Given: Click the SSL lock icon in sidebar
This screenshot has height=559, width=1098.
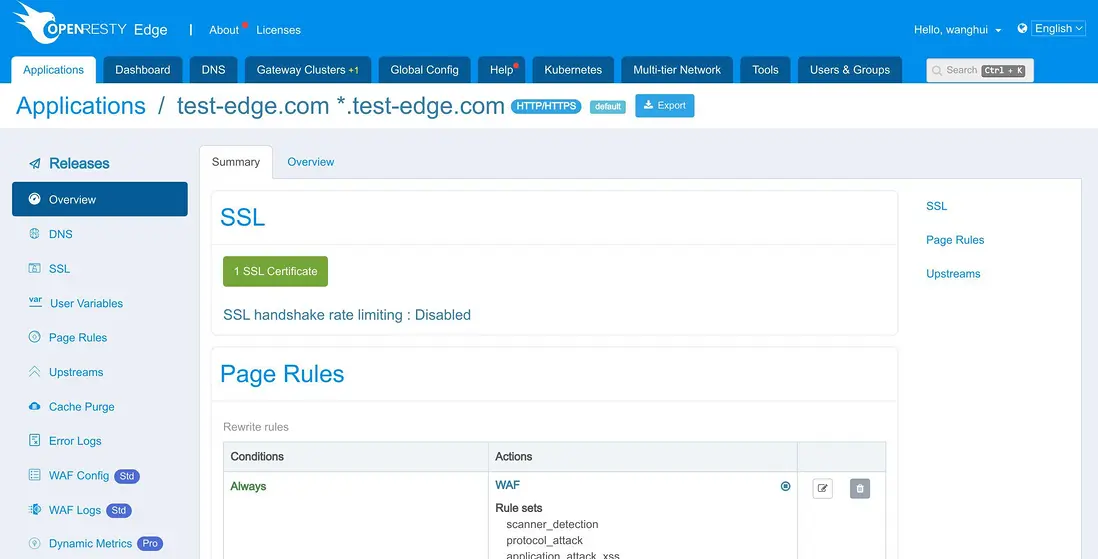Looking at the screenshot, I should pos(34,268).
